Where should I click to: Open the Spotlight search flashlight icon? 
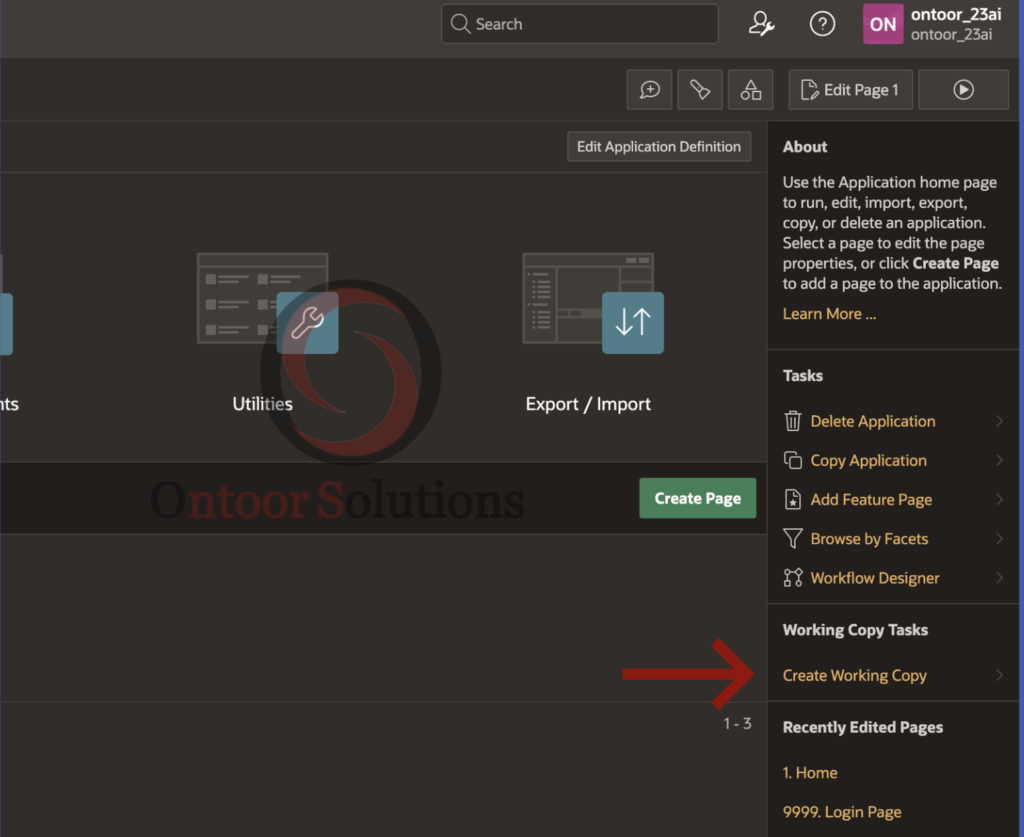(x=700, y=90)
